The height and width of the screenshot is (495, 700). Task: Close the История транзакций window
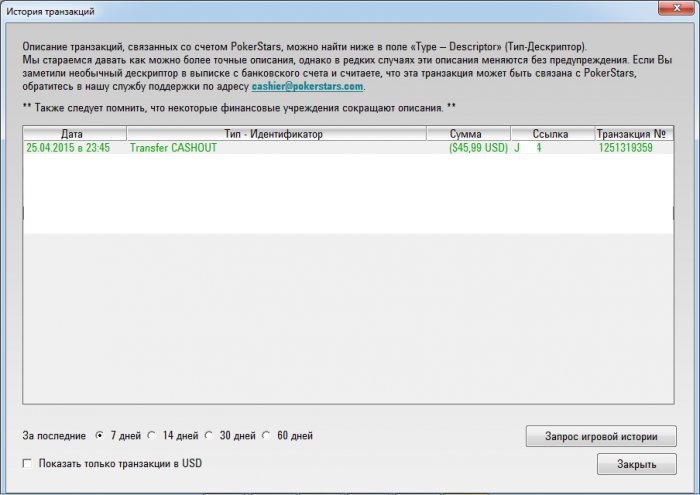point(676,8)
